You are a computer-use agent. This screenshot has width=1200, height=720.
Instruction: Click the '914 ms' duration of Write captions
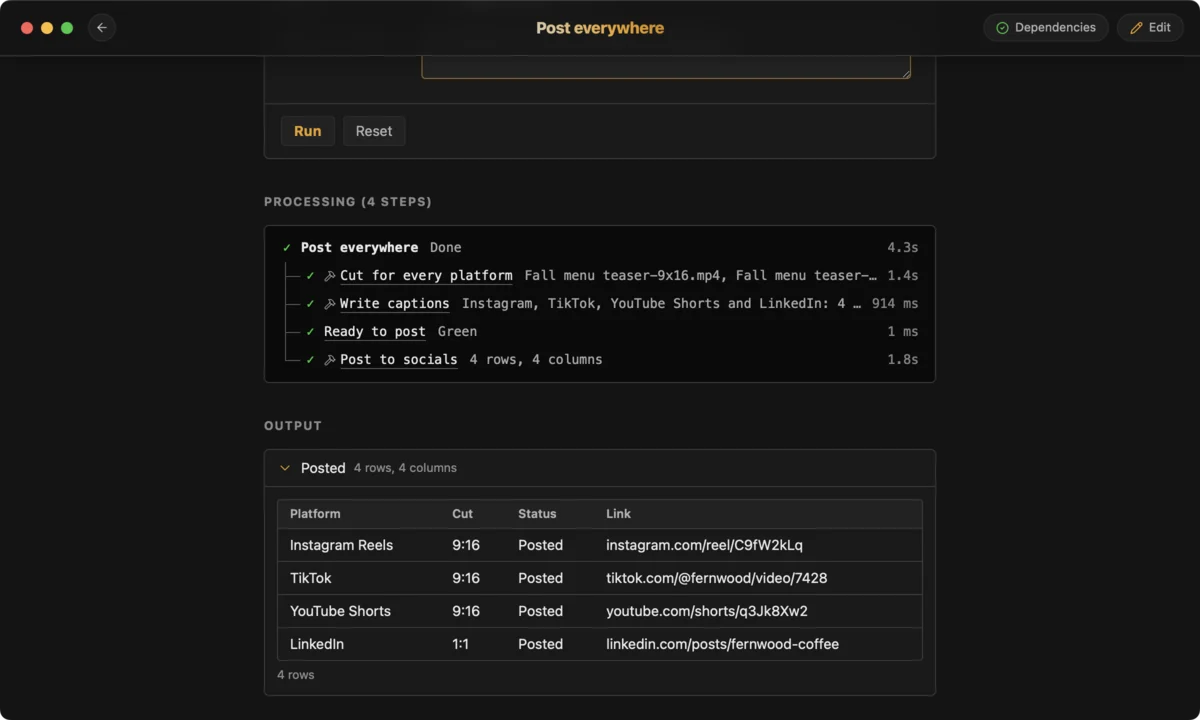(895, 303)
